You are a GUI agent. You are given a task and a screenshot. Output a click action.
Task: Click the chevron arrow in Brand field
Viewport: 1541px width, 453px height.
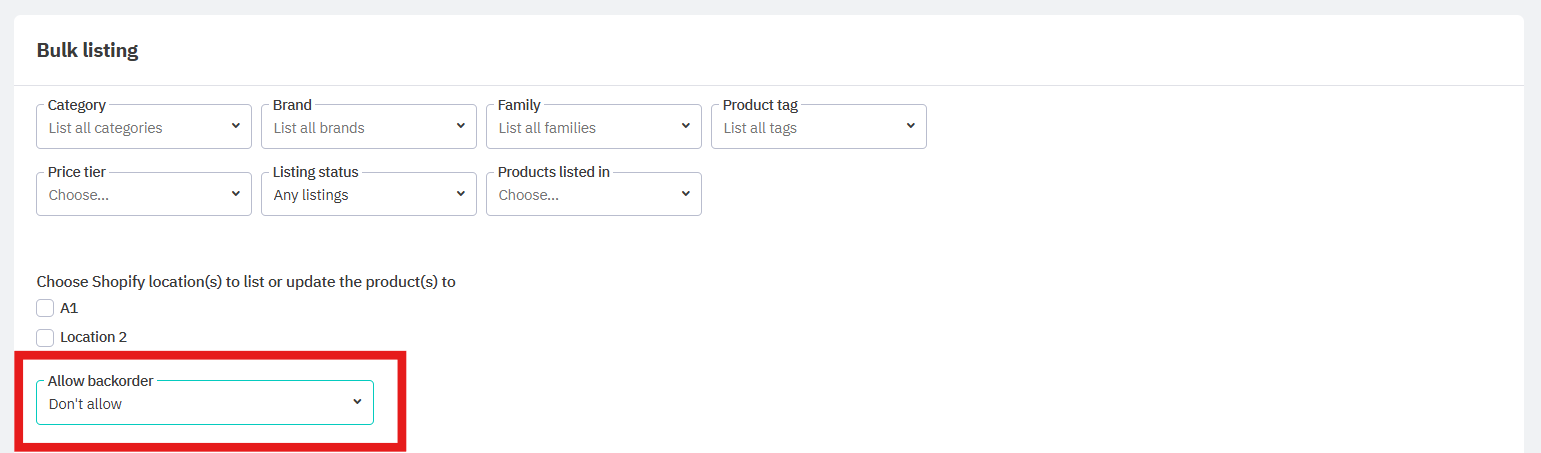(460, 126)
